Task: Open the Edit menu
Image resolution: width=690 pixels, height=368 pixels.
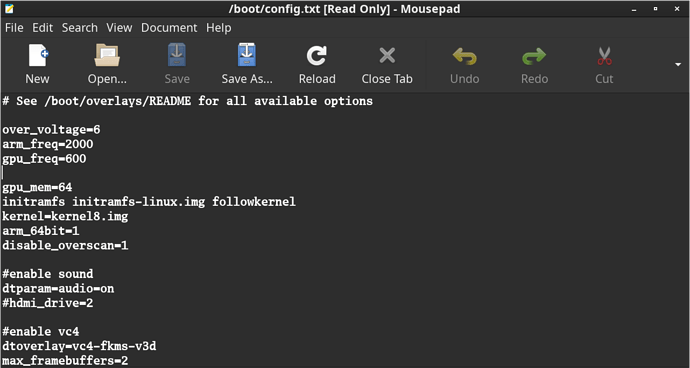Action: click(42, 28)
